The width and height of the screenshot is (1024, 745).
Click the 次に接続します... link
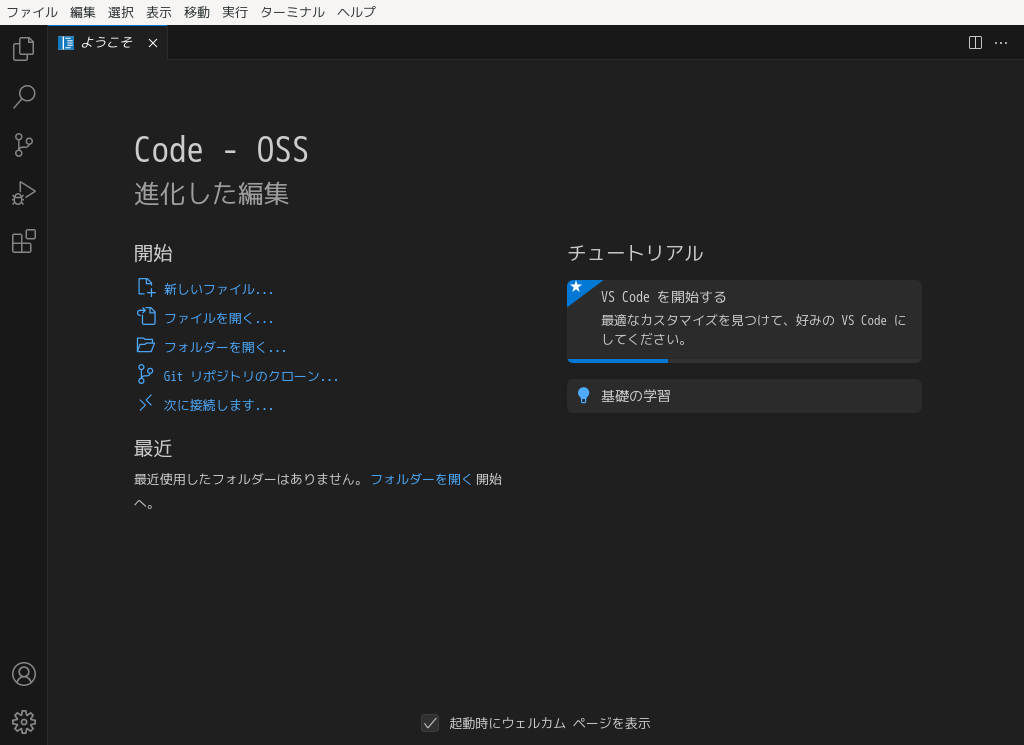point(218,405)
